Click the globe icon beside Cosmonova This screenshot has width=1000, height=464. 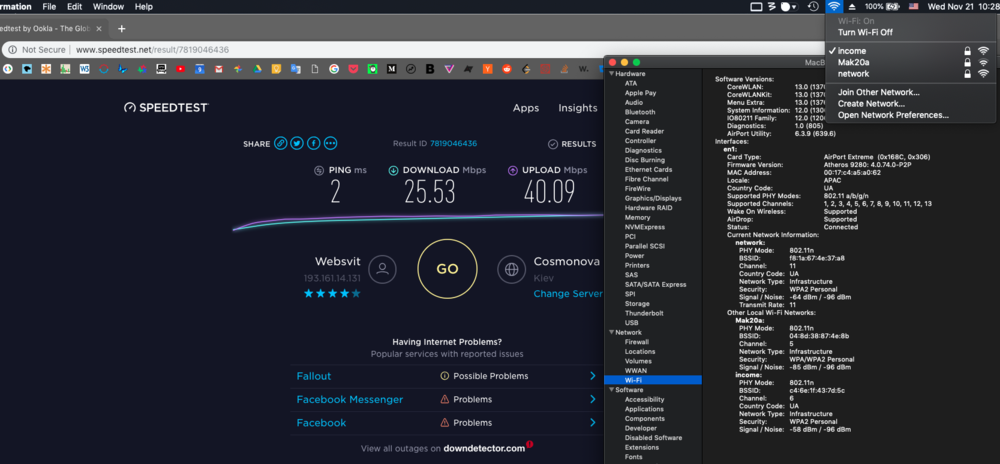tap(511, 269)
